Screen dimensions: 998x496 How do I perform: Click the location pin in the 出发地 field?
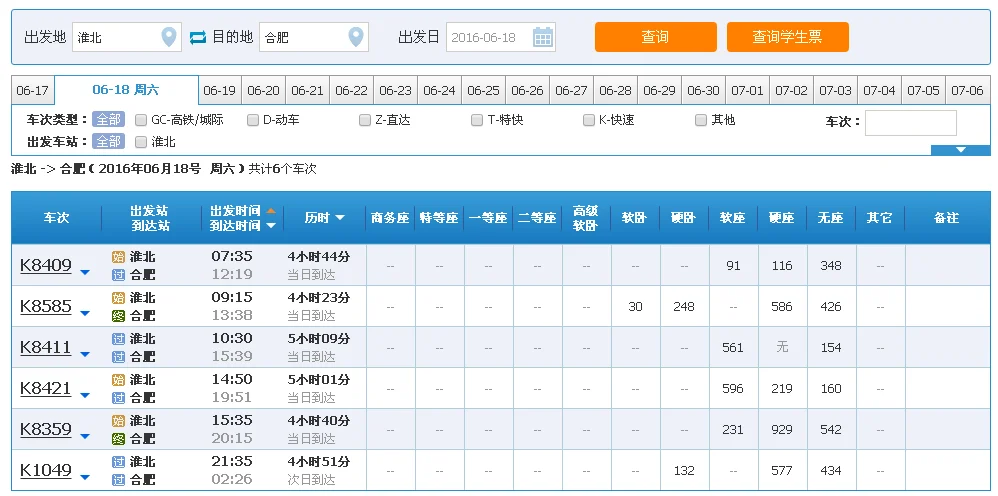tap(169, 37)
